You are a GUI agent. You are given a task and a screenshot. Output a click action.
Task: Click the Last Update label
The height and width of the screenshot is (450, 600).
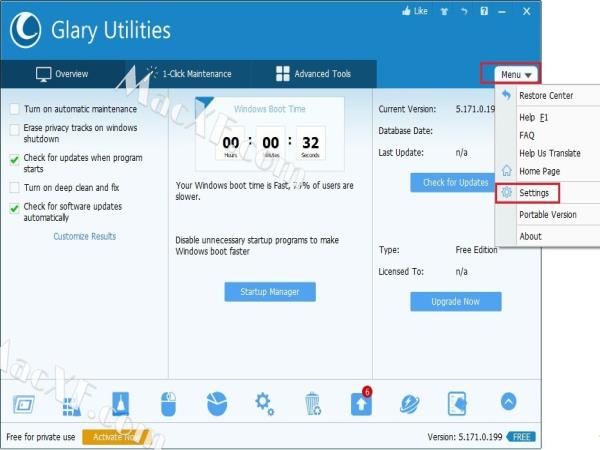click(401, 153)
